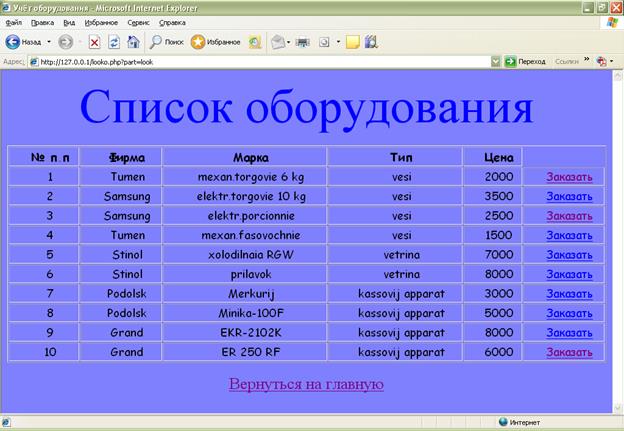This screenshot has width=624, height=431.
Task: Click Заказать link for Merkurij row
Action: [569, 294]
